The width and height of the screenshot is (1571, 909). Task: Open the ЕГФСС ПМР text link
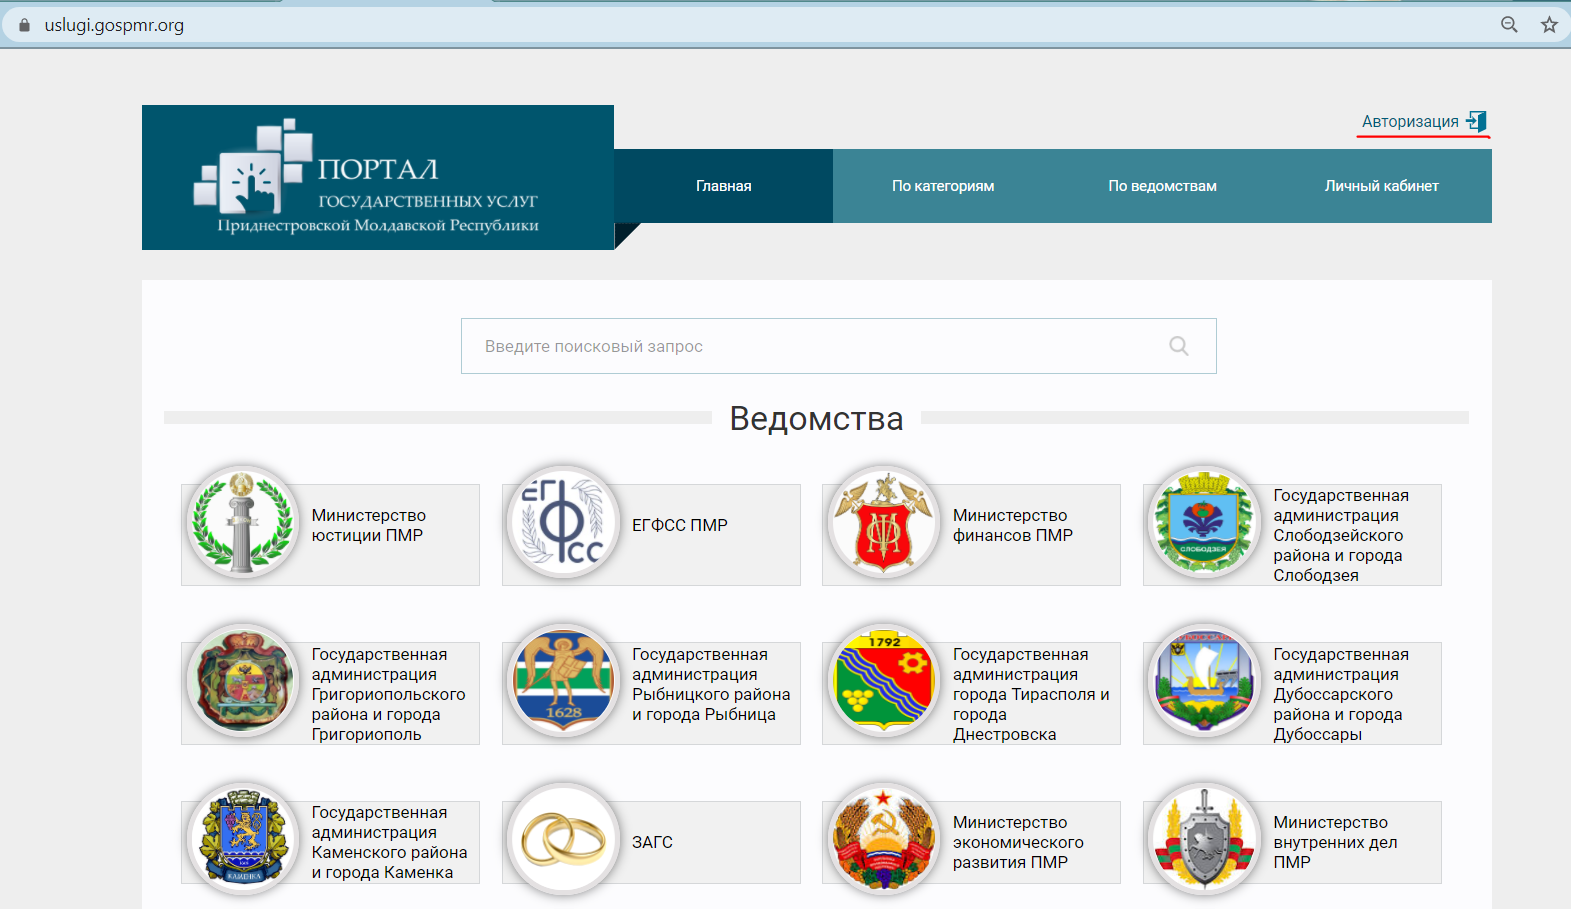[680, 525]
